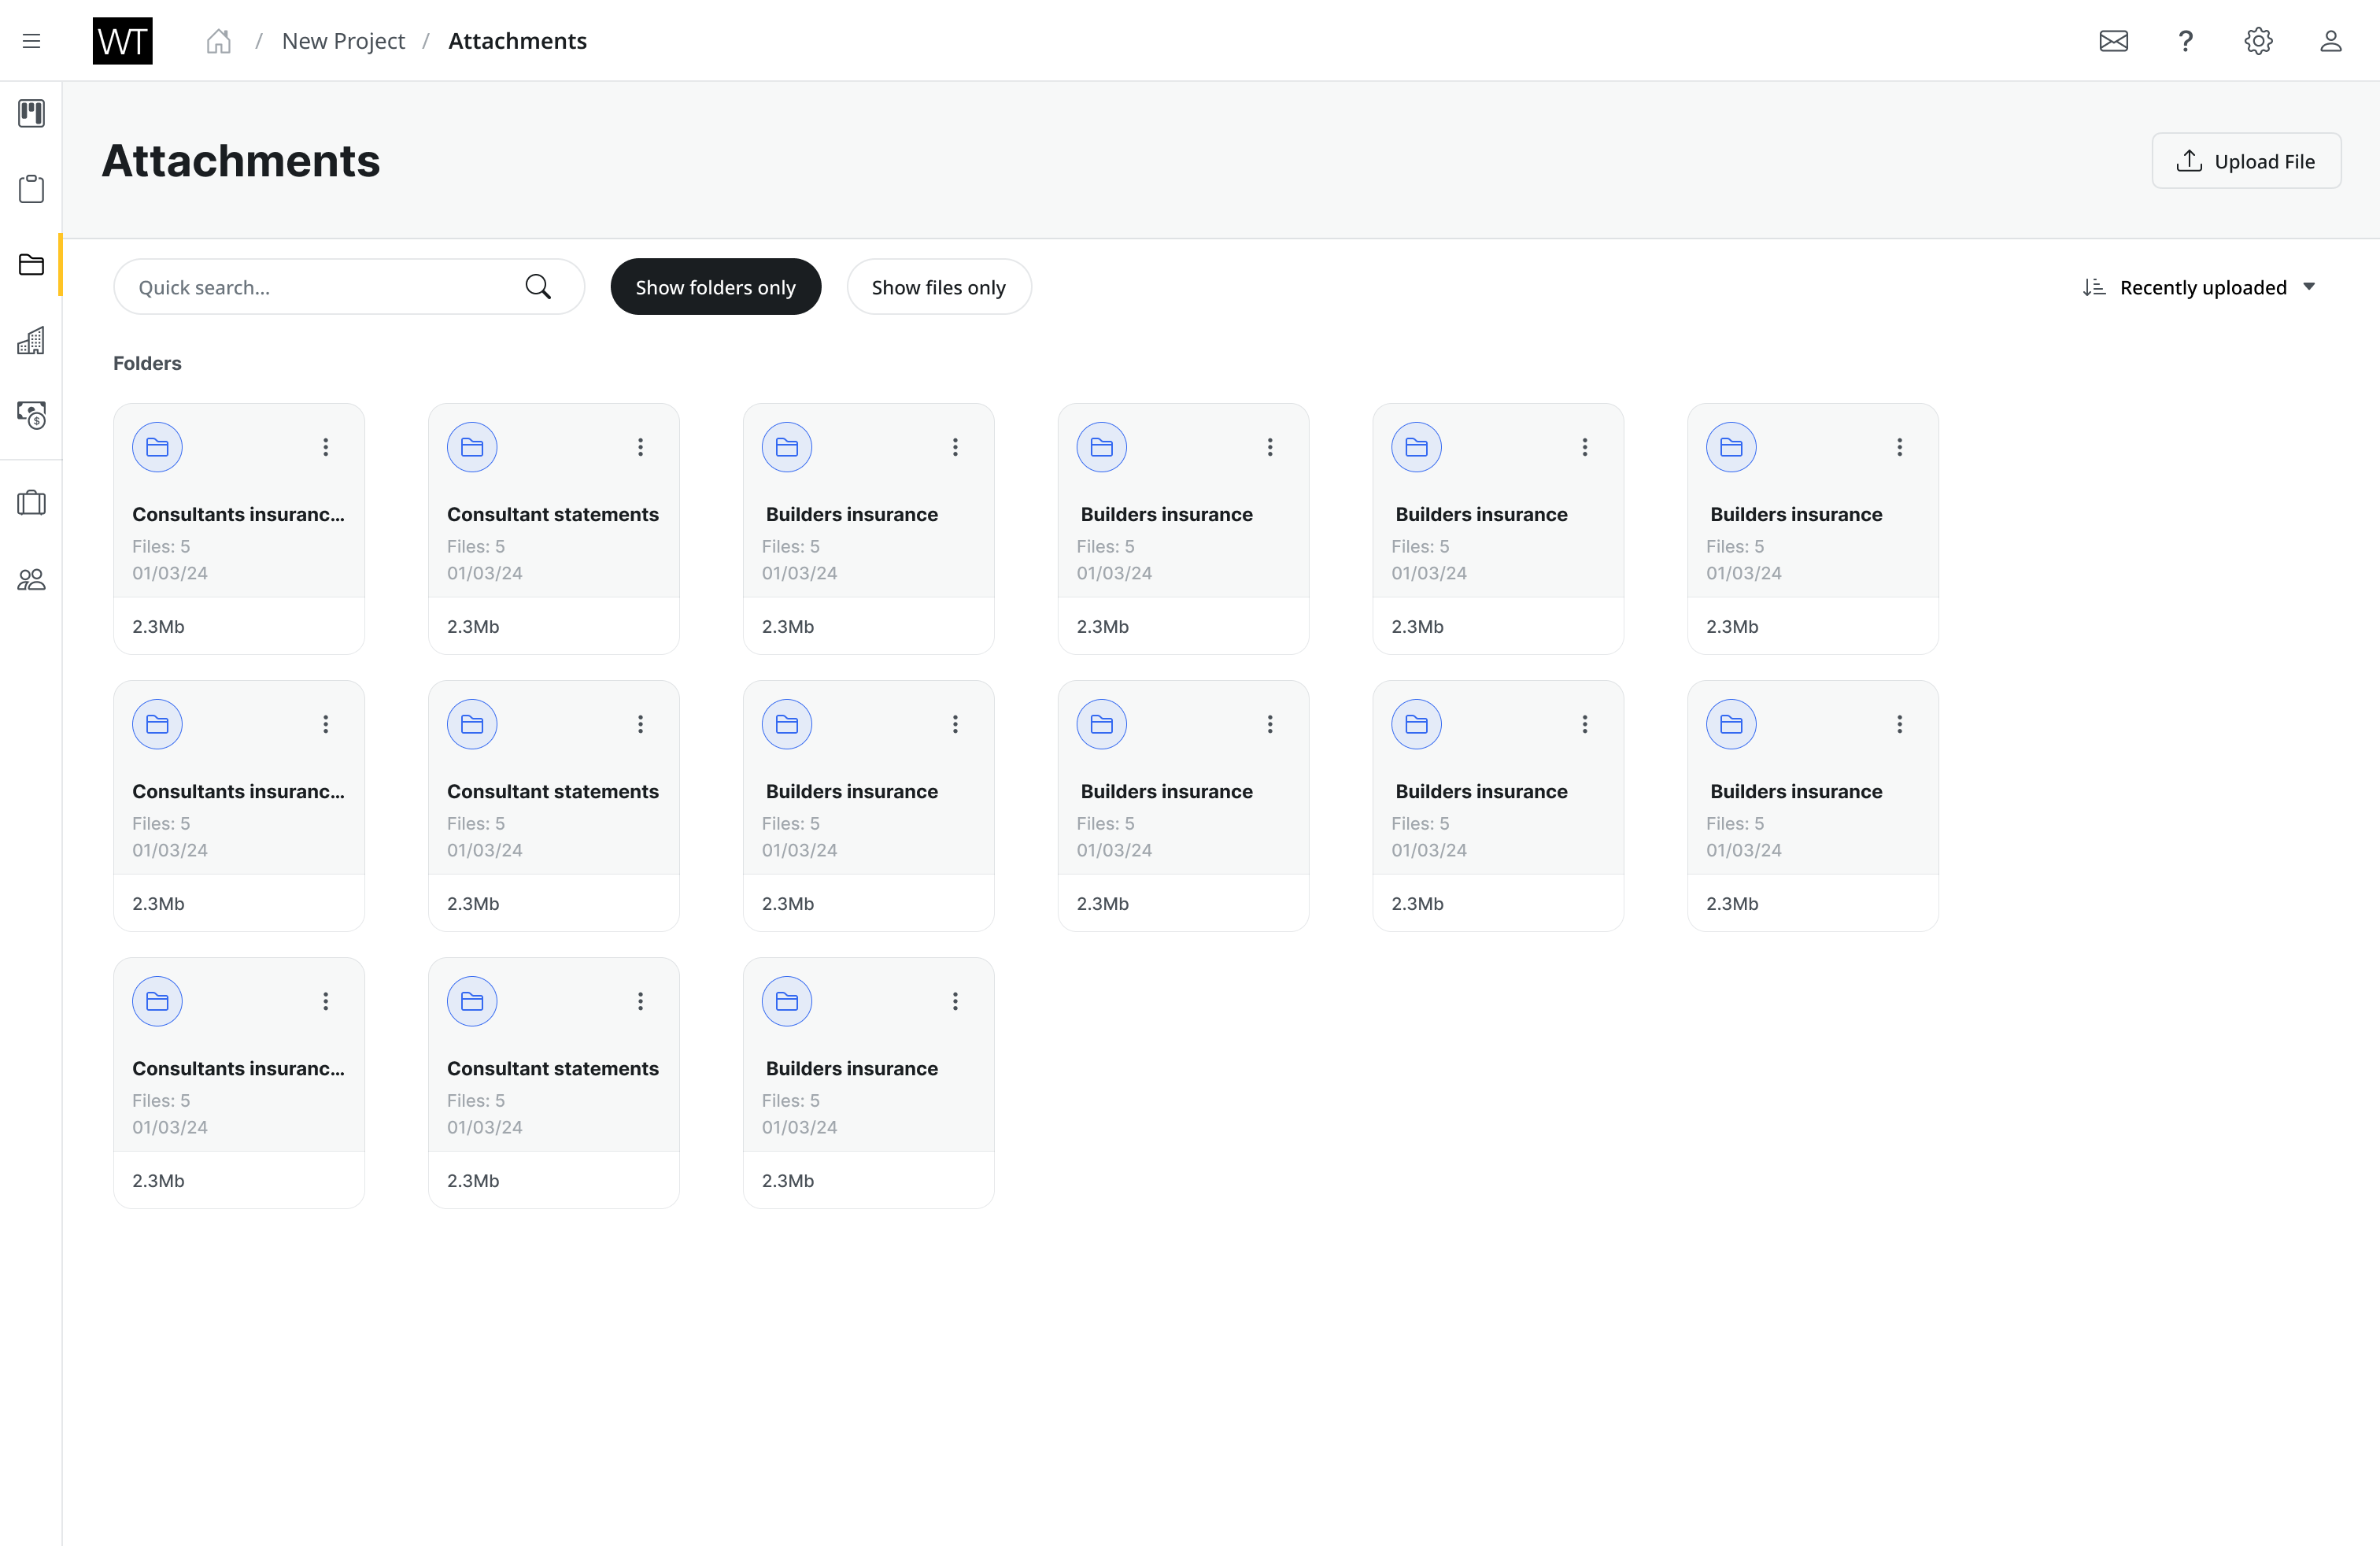Viewport: 2380px width, 1546px height.
Task: Click the Upload File button
Action: 2246,160
